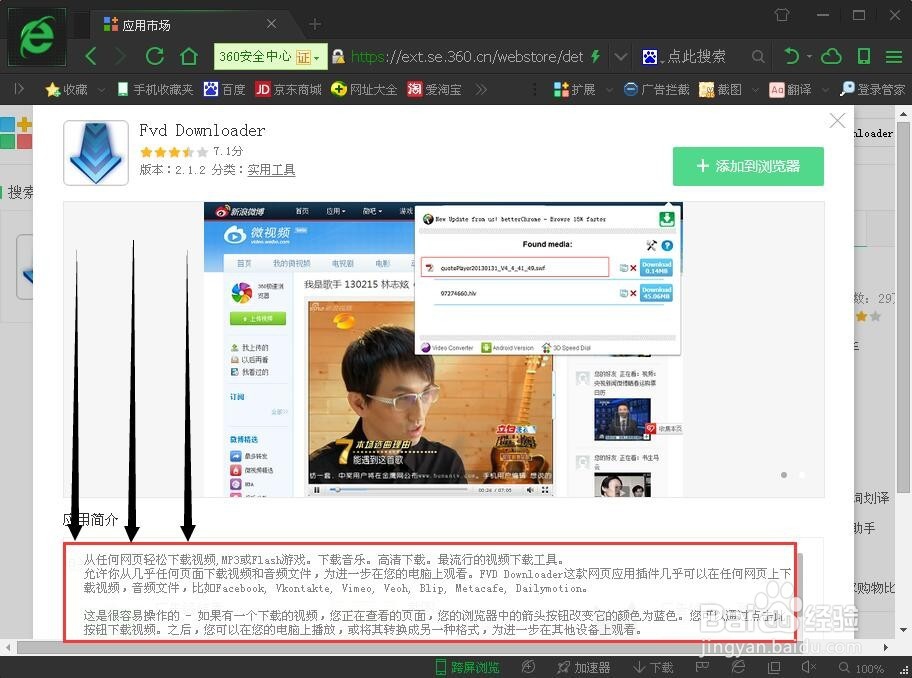Click the mute speaker icon in status bar
912x678 pixels.
click(808, 668)
